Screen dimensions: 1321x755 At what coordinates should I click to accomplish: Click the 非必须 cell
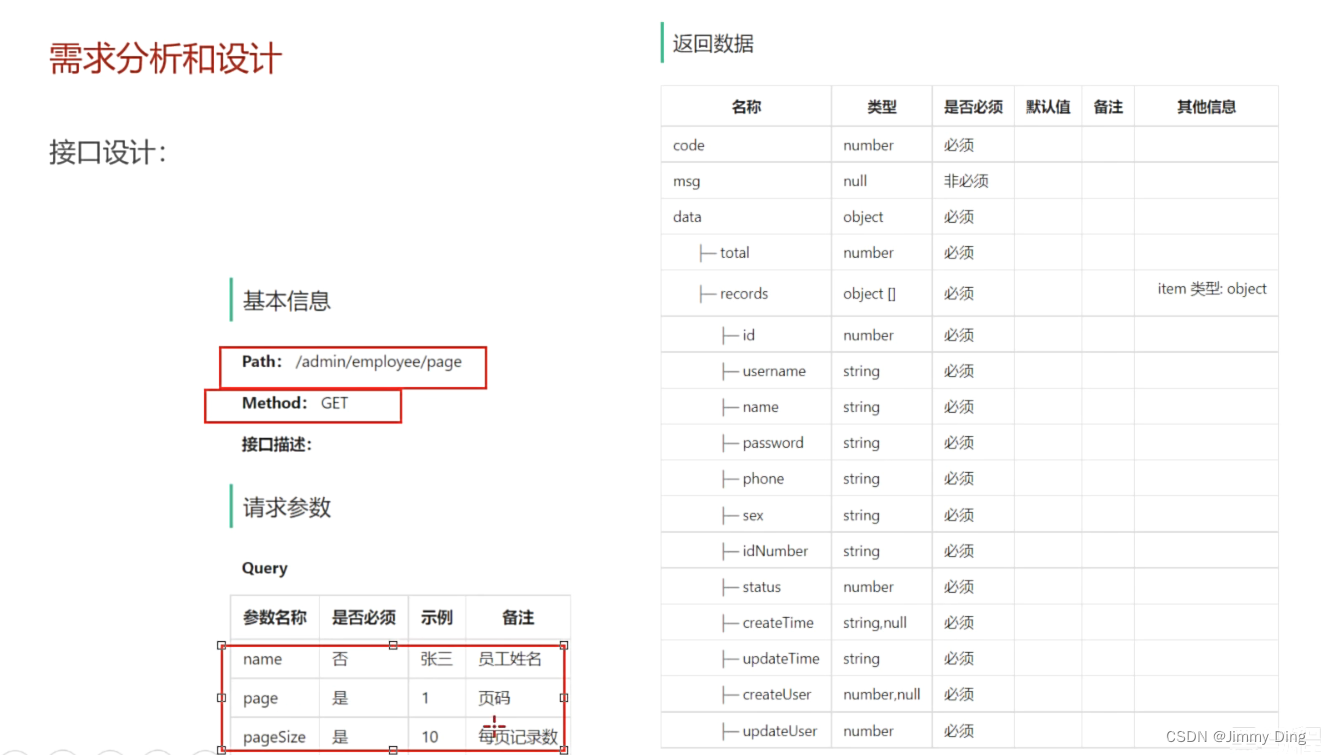(966, 181)
